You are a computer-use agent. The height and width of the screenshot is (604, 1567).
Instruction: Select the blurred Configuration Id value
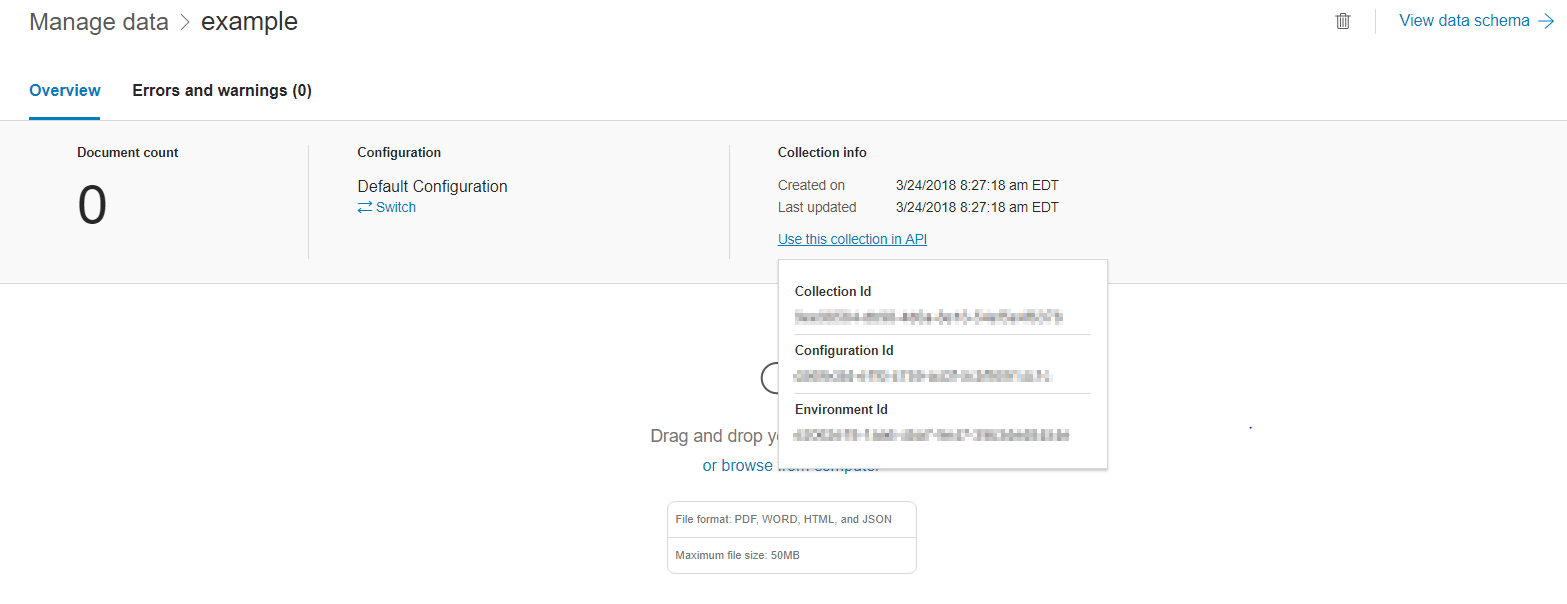click(x=924, y=376)
